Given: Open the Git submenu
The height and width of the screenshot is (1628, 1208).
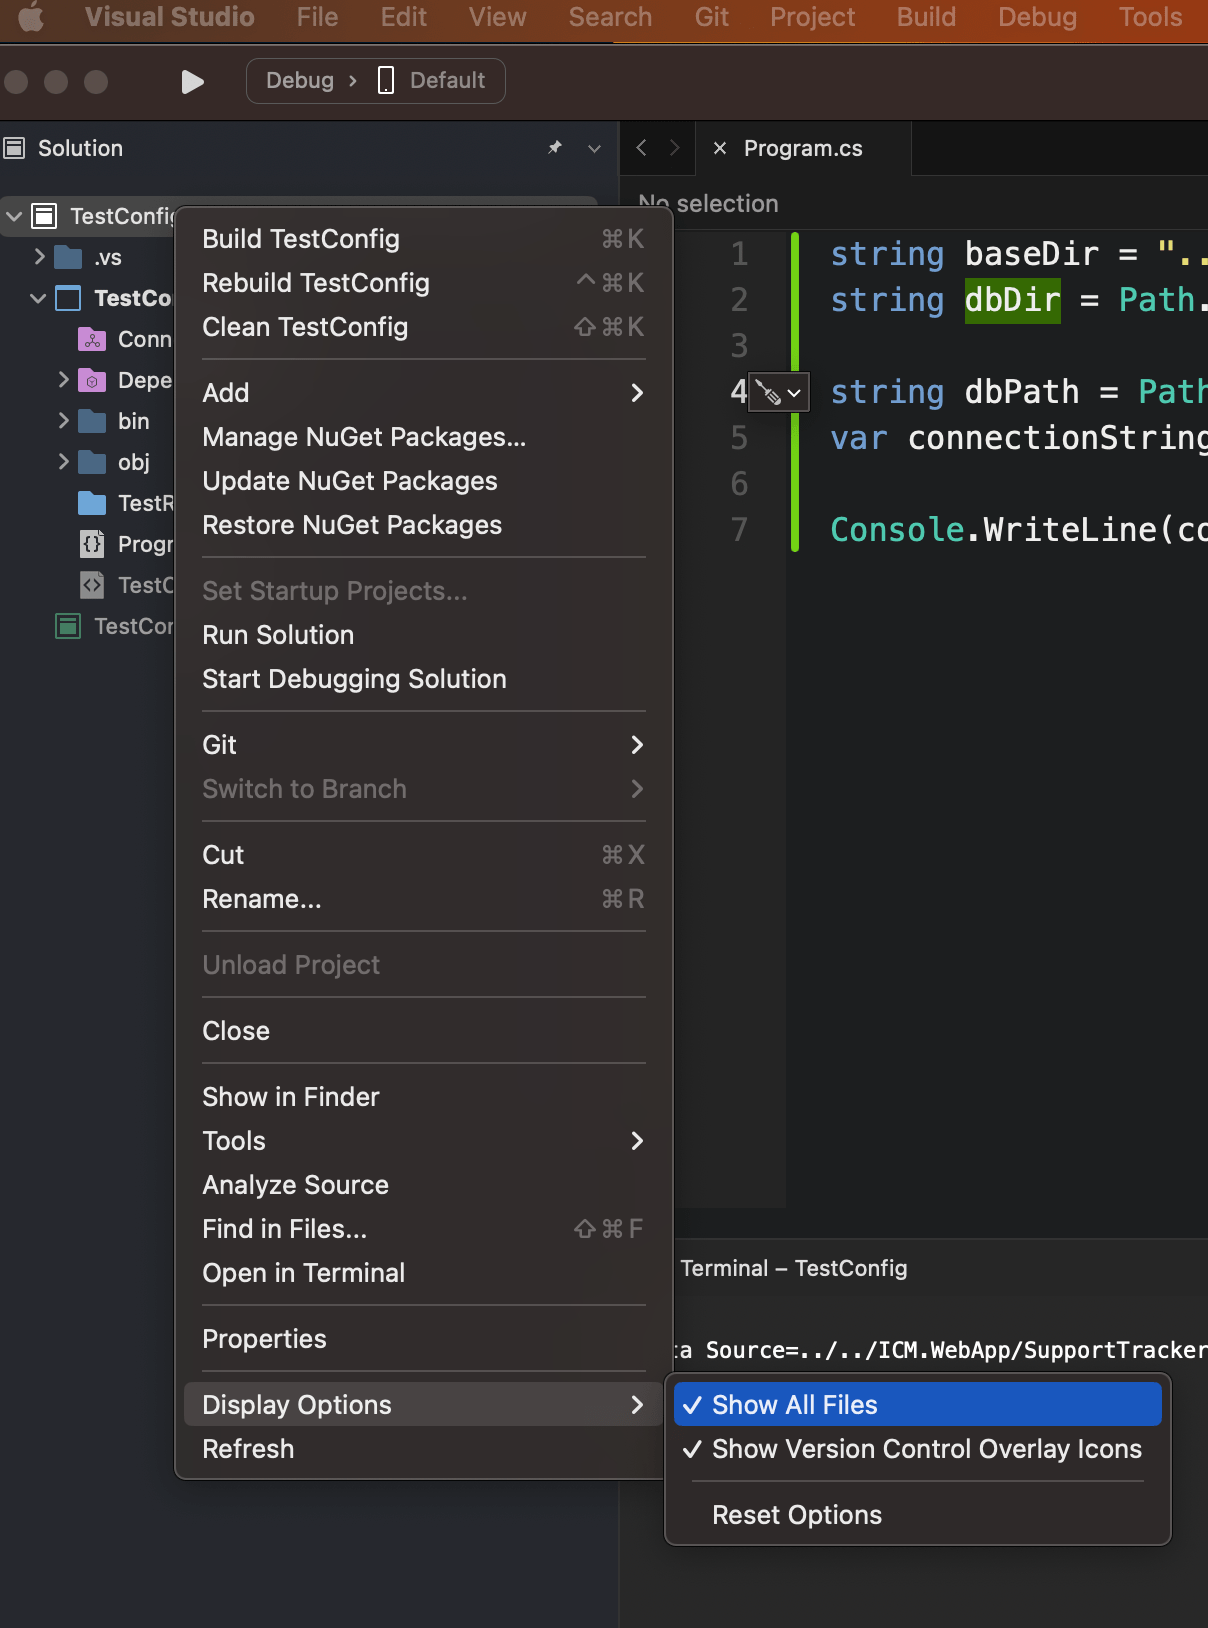Looking at the screenshot, I should click(x=424, y=745).
